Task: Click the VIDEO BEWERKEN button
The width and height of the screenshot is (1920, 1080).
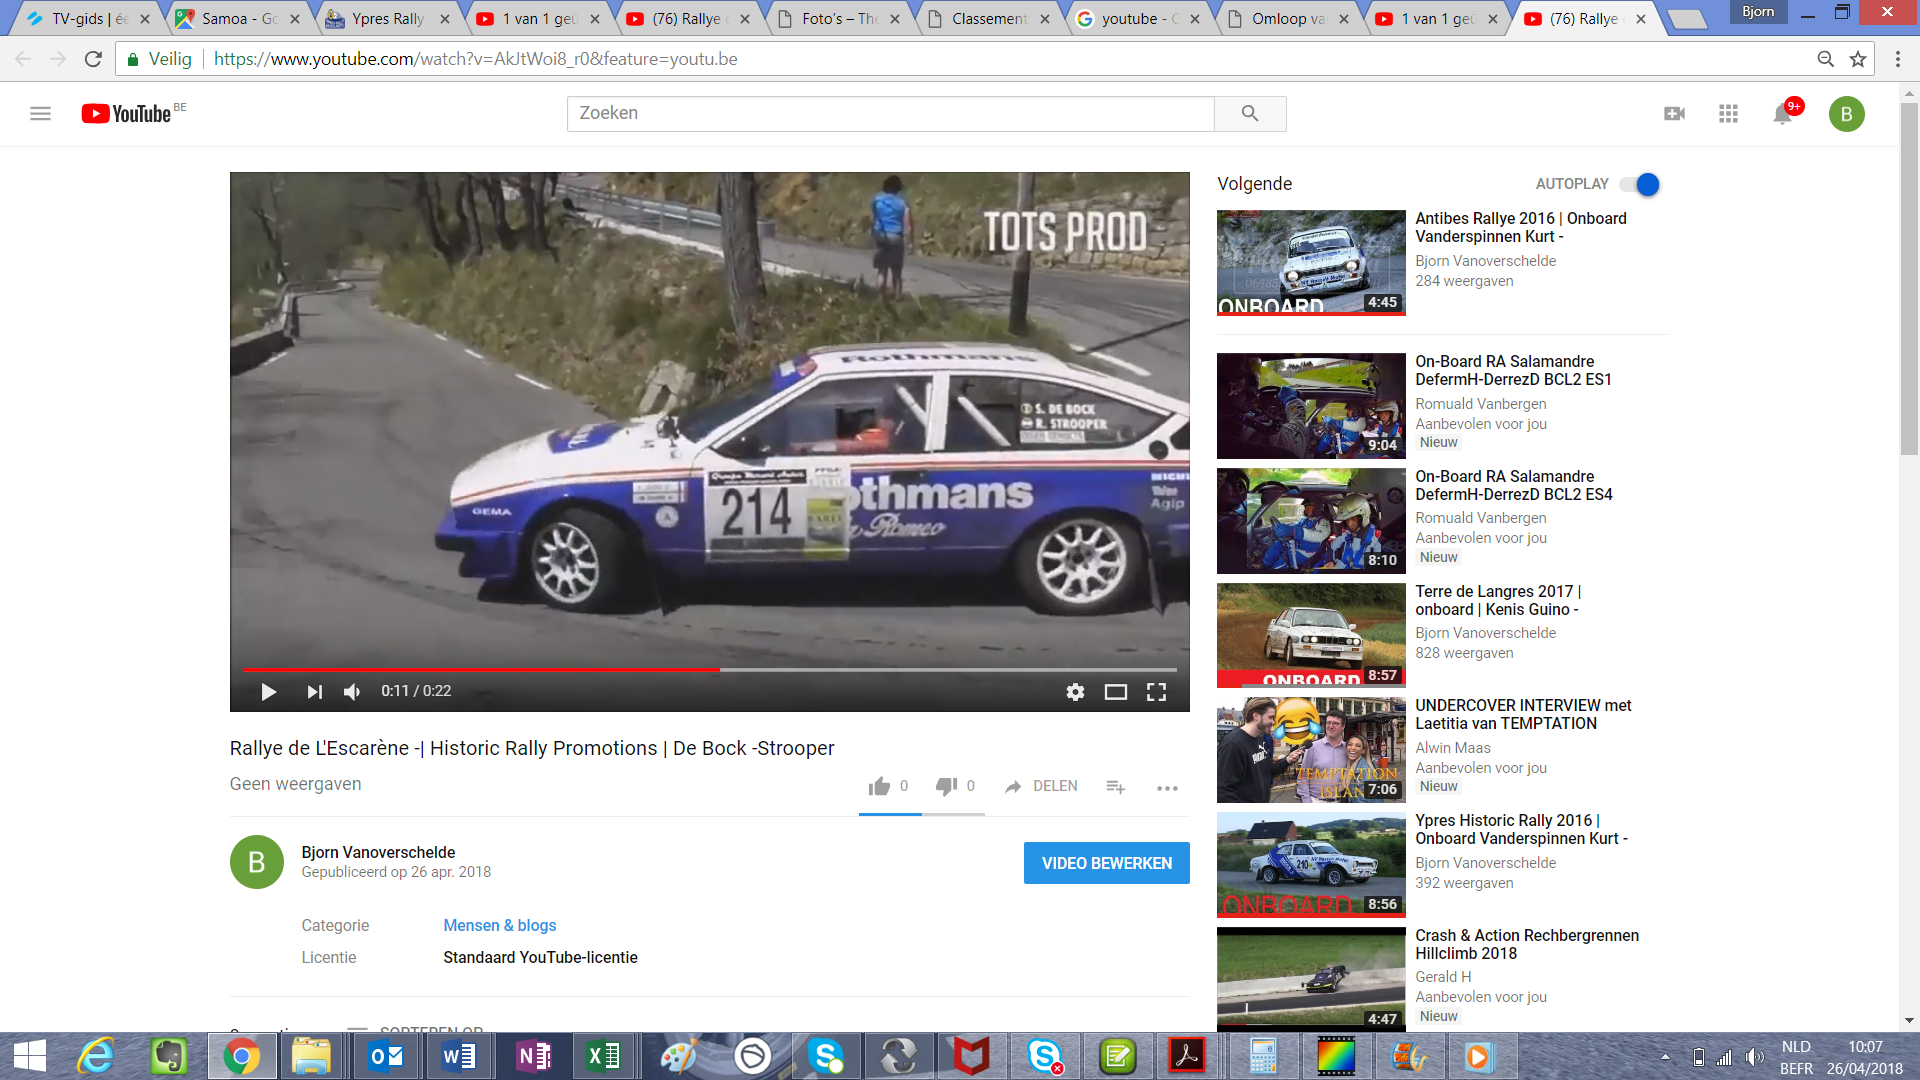Action: (x=1106, y=863)
